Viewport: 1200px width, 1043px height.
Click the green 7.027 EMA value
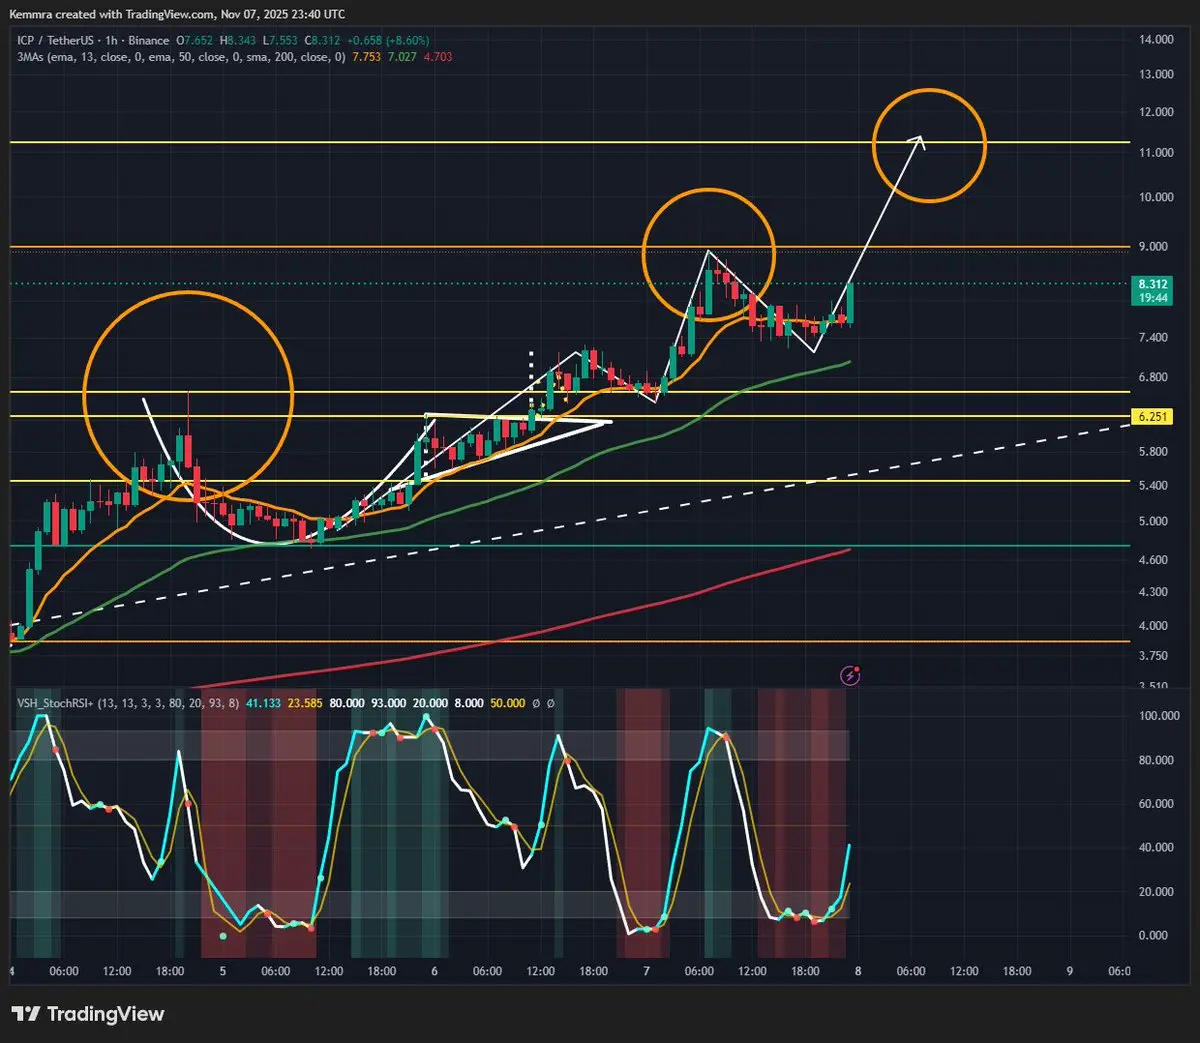click(x=402, y=57)
